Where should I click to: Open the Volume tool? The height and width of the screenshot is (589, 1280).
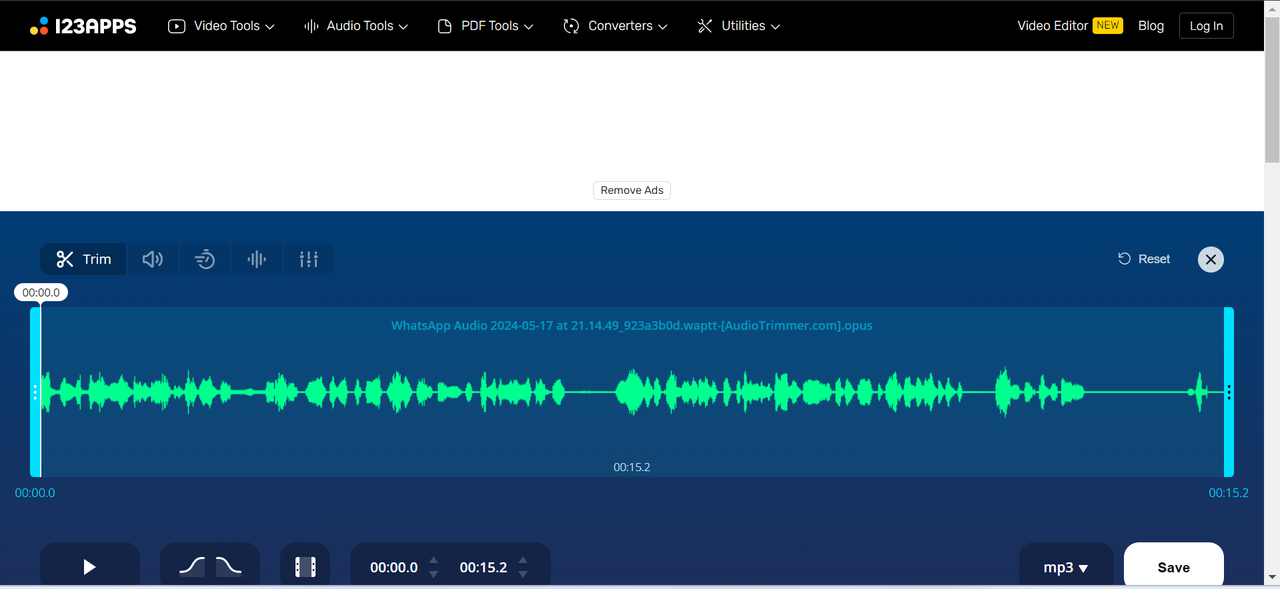tap(153, 259)
